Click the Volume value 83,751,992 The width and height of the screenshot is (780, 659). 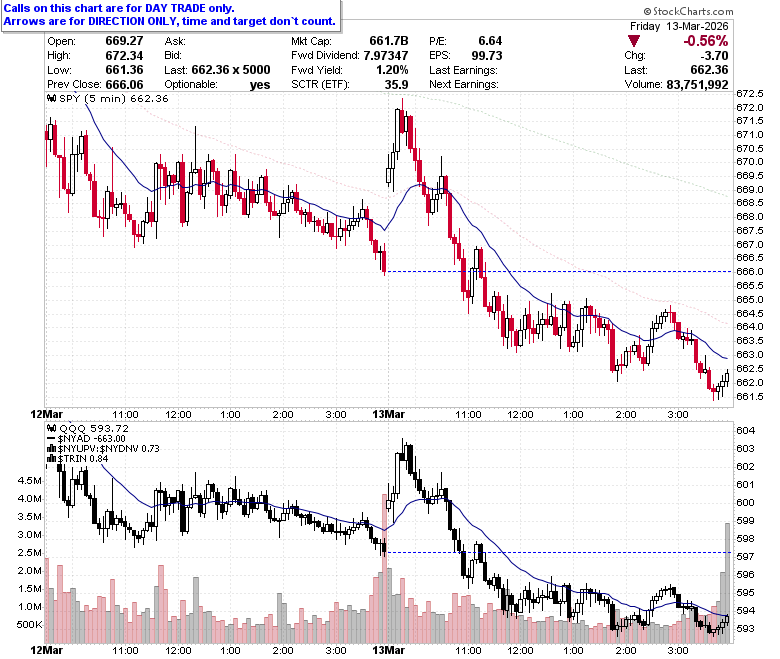(697, 85)
